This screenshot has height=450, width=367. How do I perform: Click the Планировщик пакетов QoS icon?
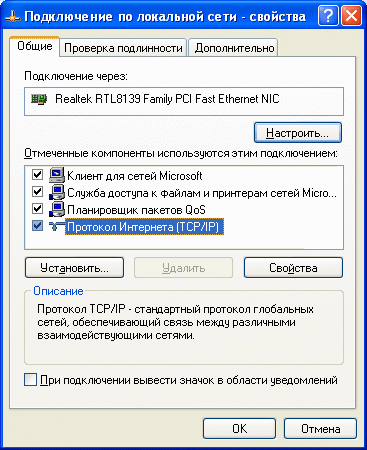pos(57,209)
